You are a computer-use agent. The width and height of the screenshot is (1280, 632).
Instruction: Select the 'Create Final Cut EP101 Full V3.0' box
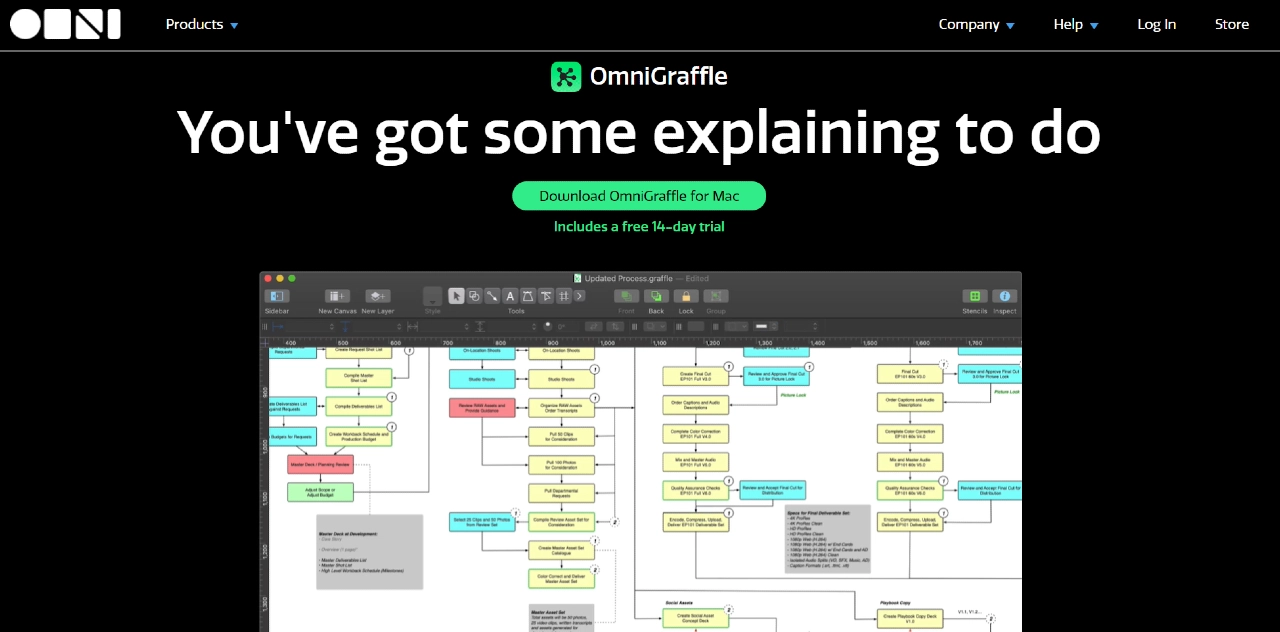pyautogui.click(x=696, y=376)
